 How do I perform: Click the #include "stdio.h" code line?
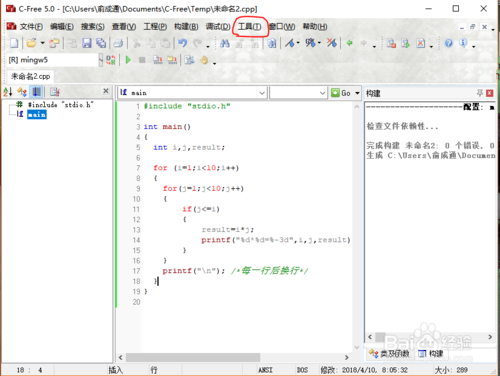[187, 106]
